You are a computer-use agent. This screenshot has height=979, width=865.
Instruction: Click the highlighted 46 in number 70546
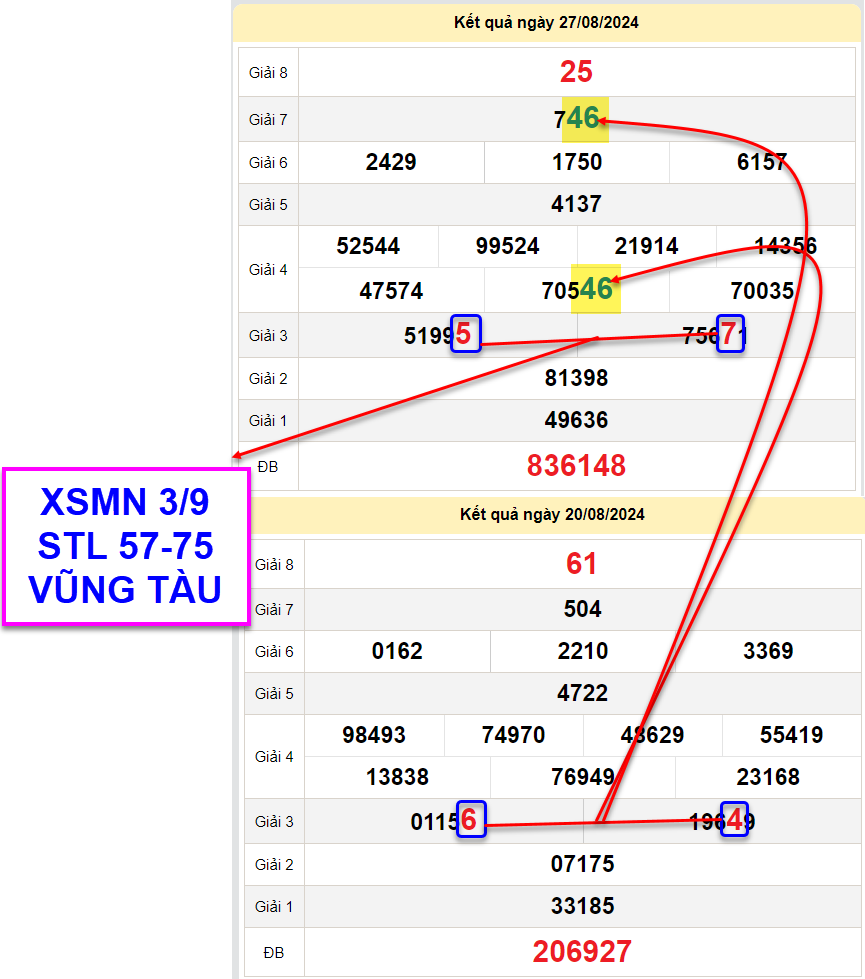pyautogui.click(x=597, y=290)
